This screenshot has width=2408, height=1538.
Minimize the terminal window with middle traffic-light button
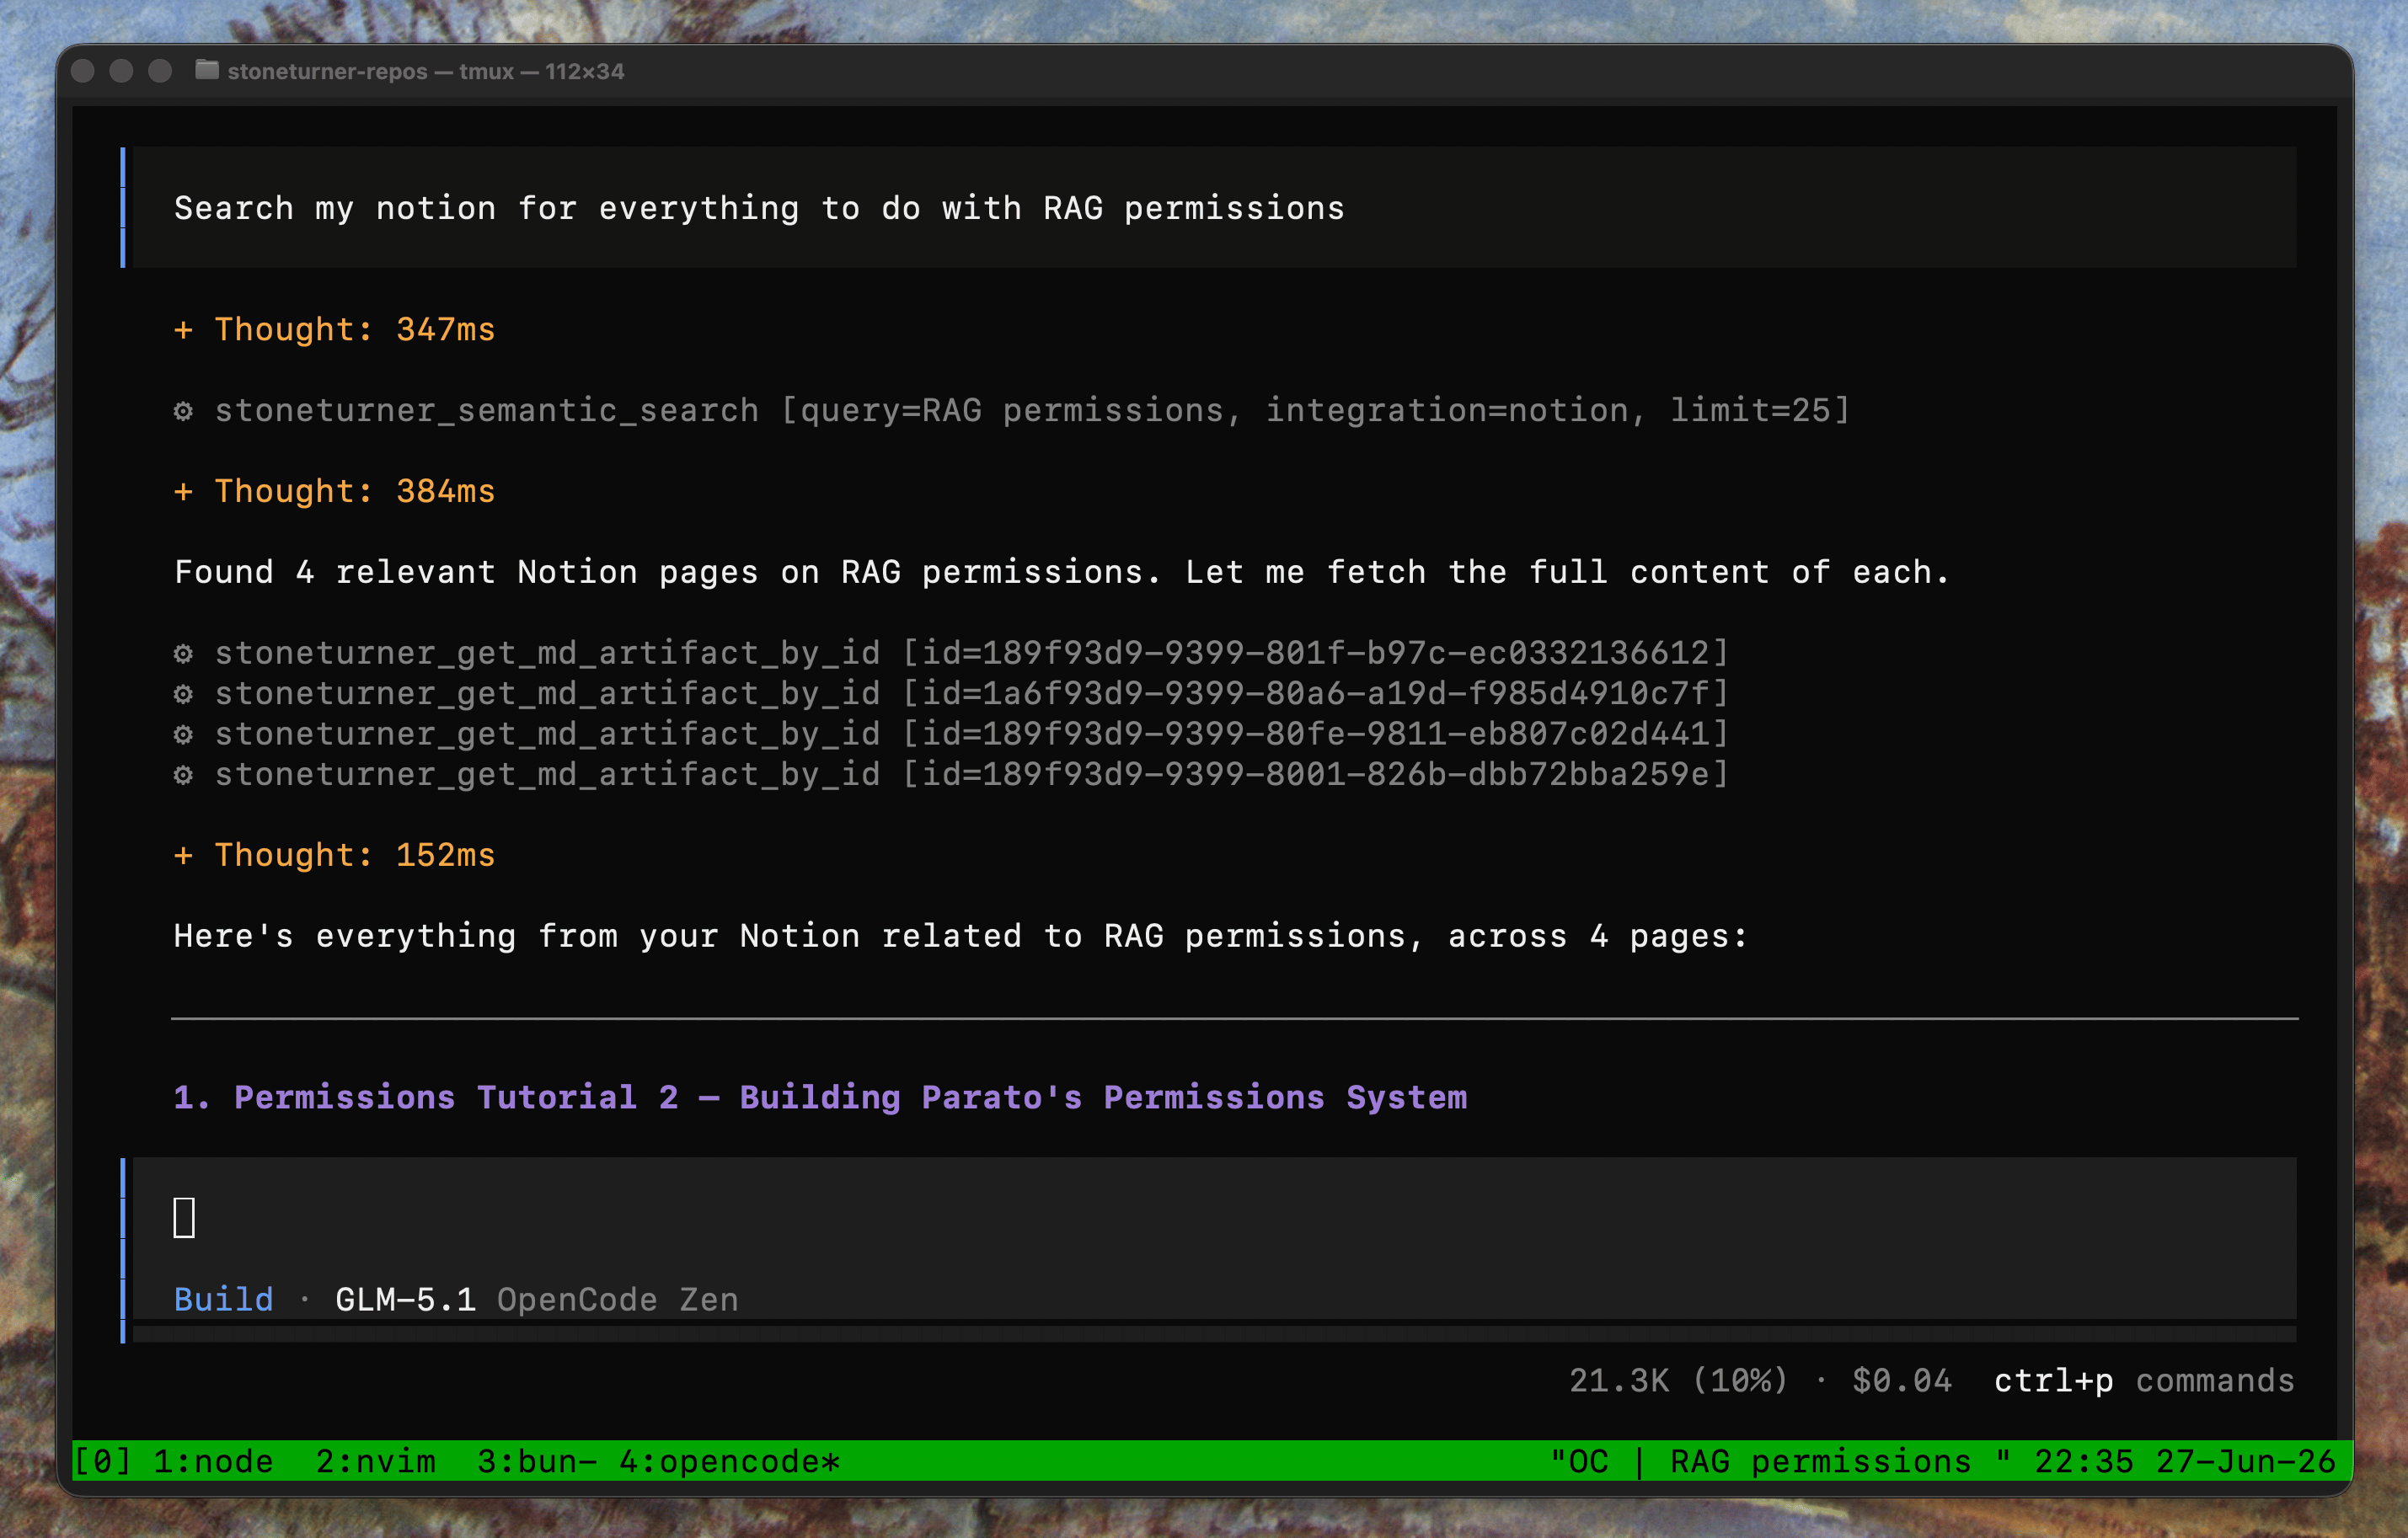[x=121, y=71]
